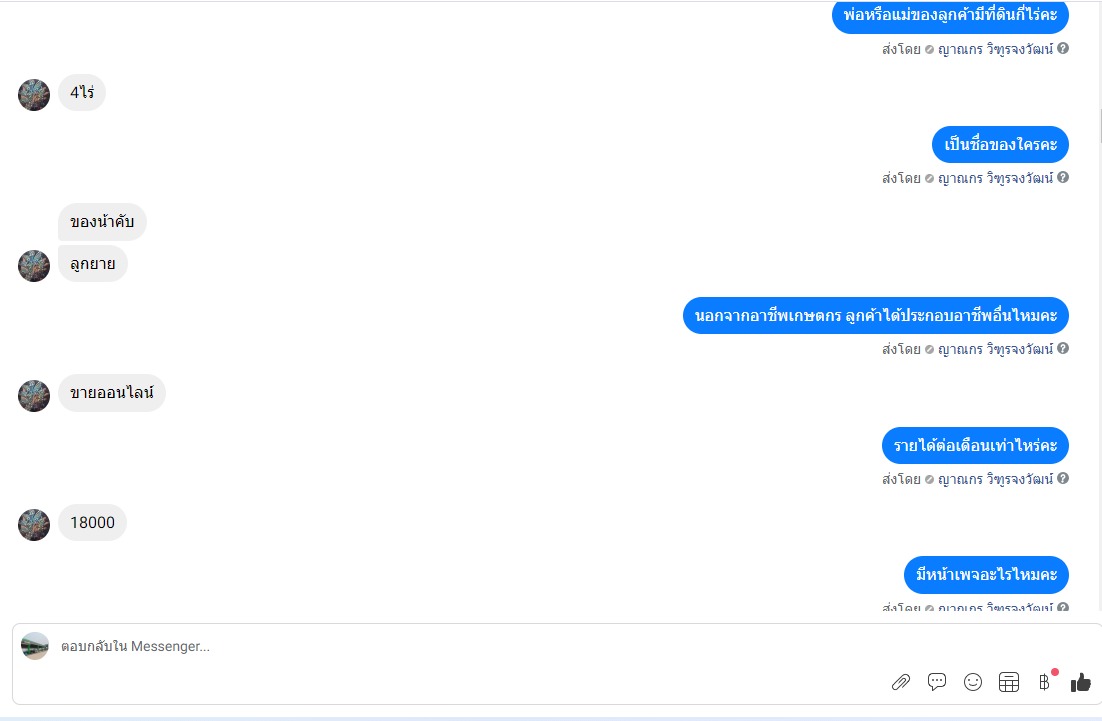The width and height of the screenshot is (1102, 721).
Task: Click help icon beside the topmost sender name
Action: click(1063, 48)
